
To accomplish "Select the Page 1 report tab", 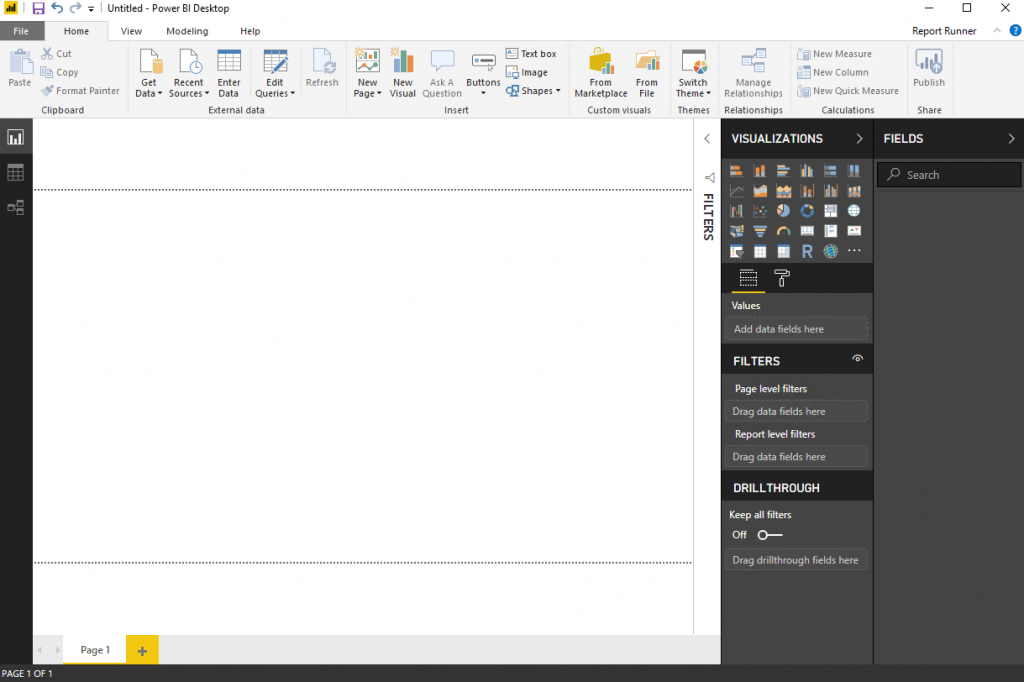I will click(95, 650).
